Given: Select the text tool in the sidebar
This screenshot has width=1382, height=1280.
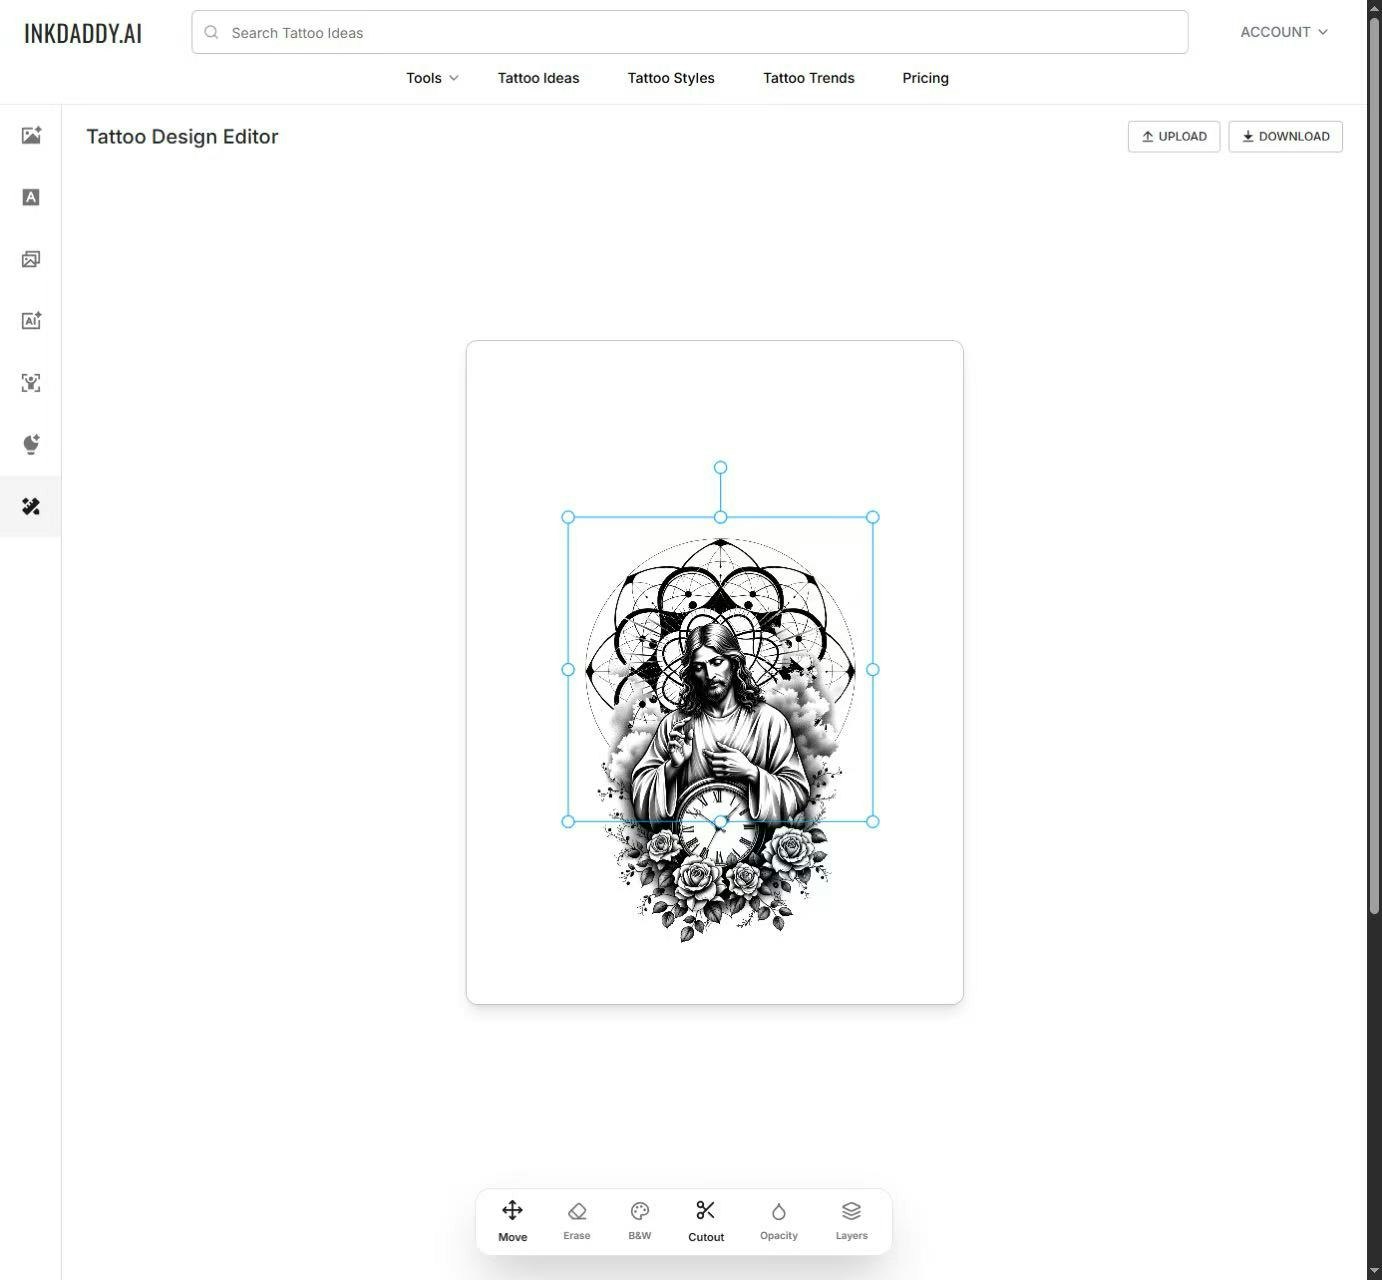Looking at the screenshot, I should [x=31, y=197].
